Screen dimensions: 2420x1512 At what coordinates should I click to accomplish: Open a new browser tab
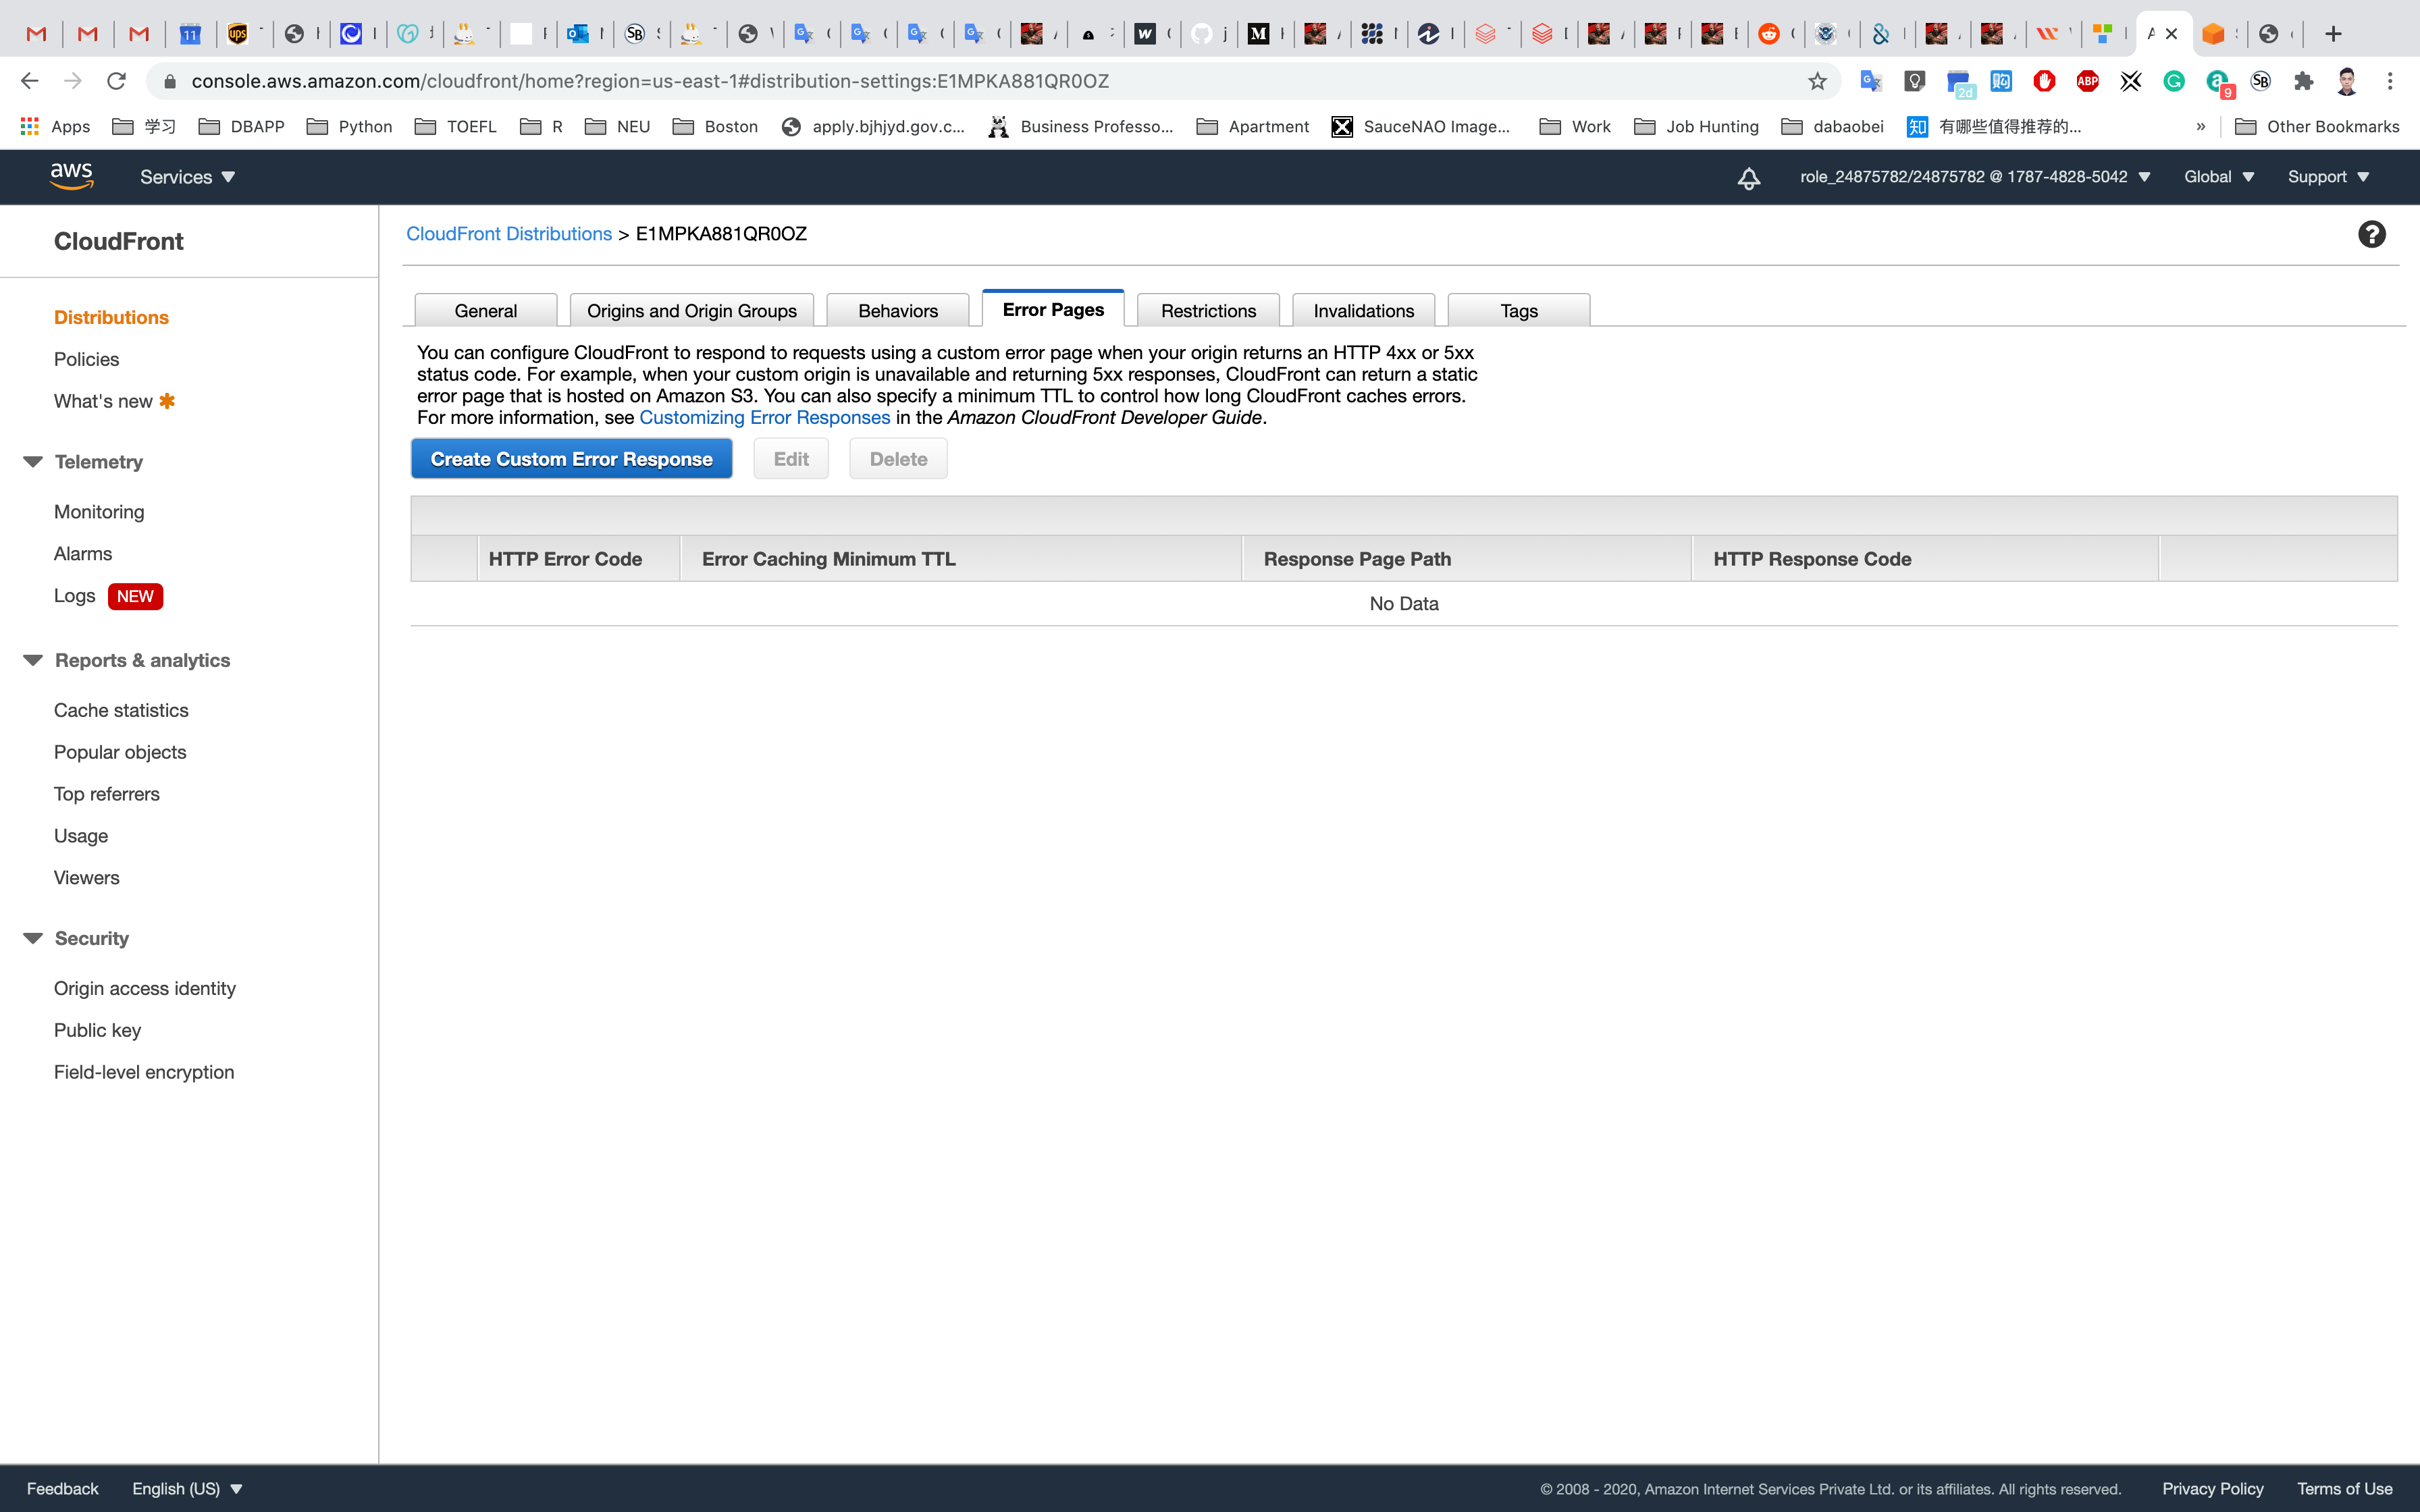2333,34
